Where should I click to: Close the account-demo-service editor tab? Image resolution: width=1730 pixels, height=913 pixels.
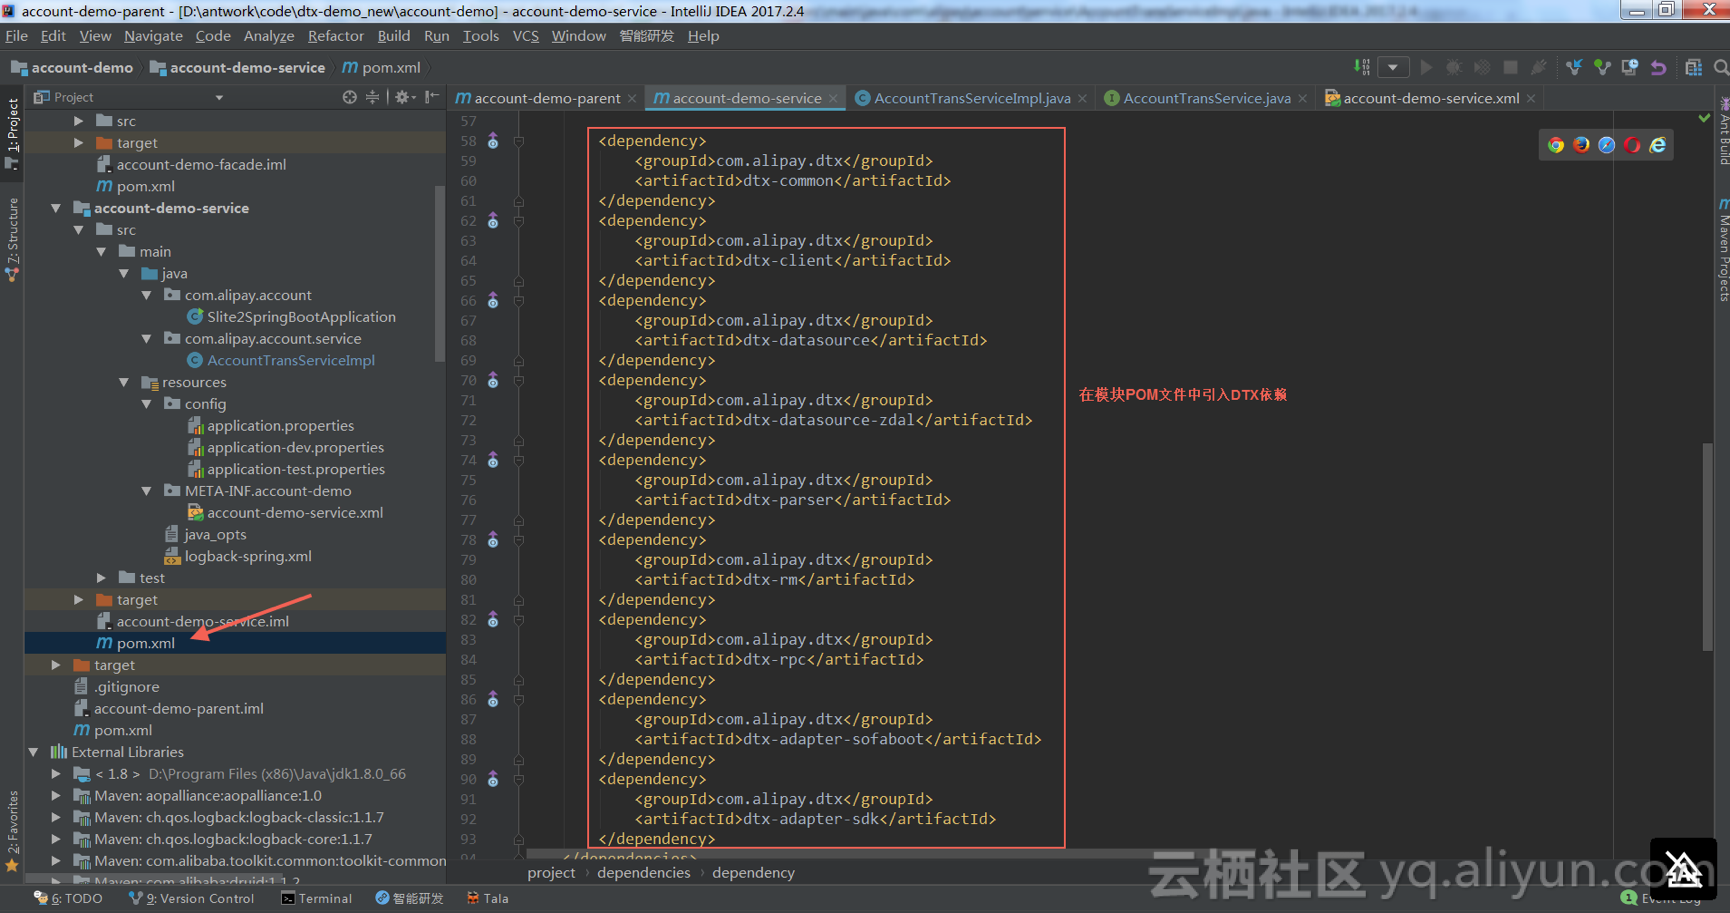(833, 98)
